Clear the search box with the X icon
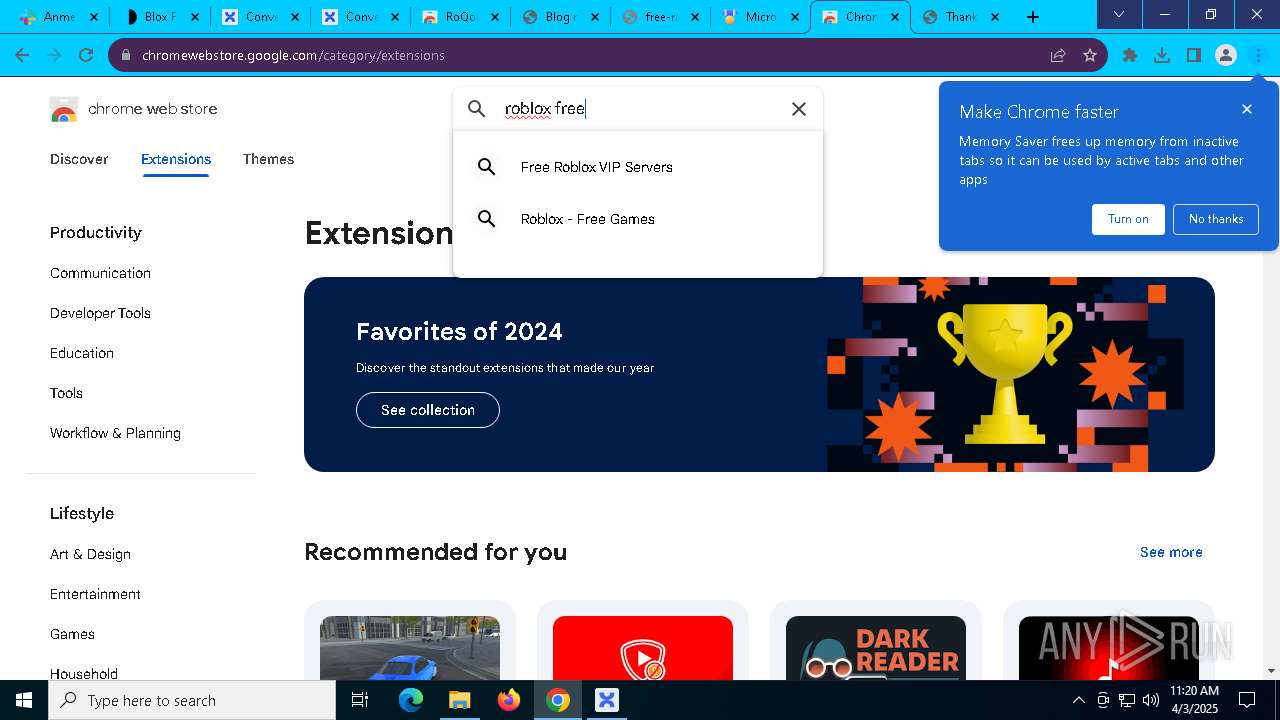The width and height of the screenshot is (1280, 720). (798, 109)
